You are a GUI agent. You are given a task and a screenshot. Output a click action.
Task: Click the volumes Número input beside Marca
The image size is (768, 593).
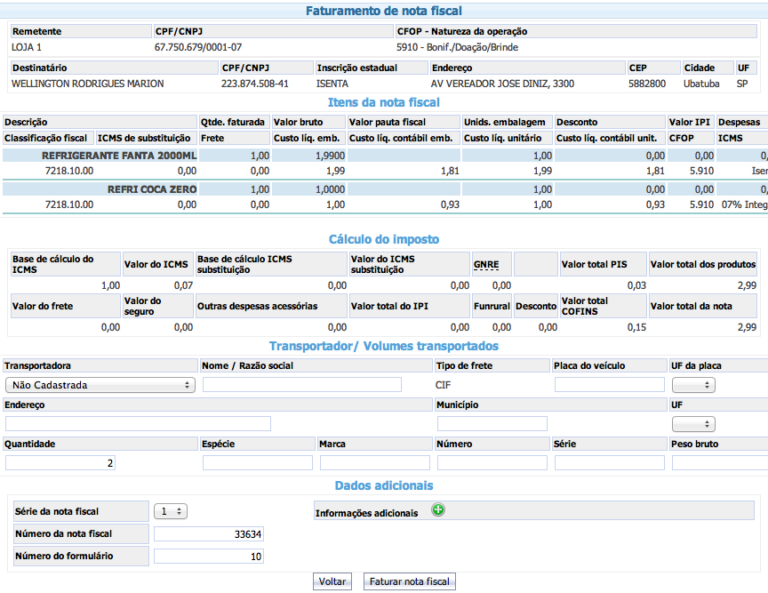pyautogui.click(x=491, y=463)
